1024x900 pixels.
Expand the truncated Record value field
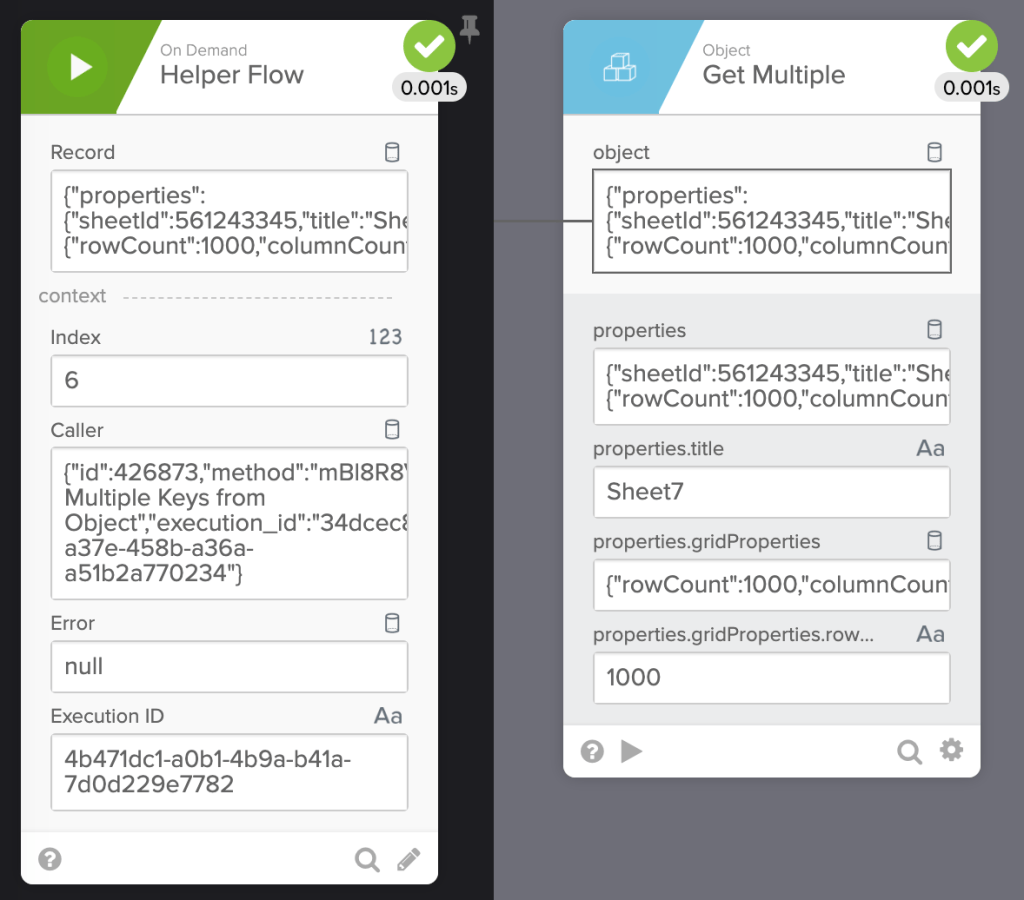pyautogui.click(x=229, y=220)
